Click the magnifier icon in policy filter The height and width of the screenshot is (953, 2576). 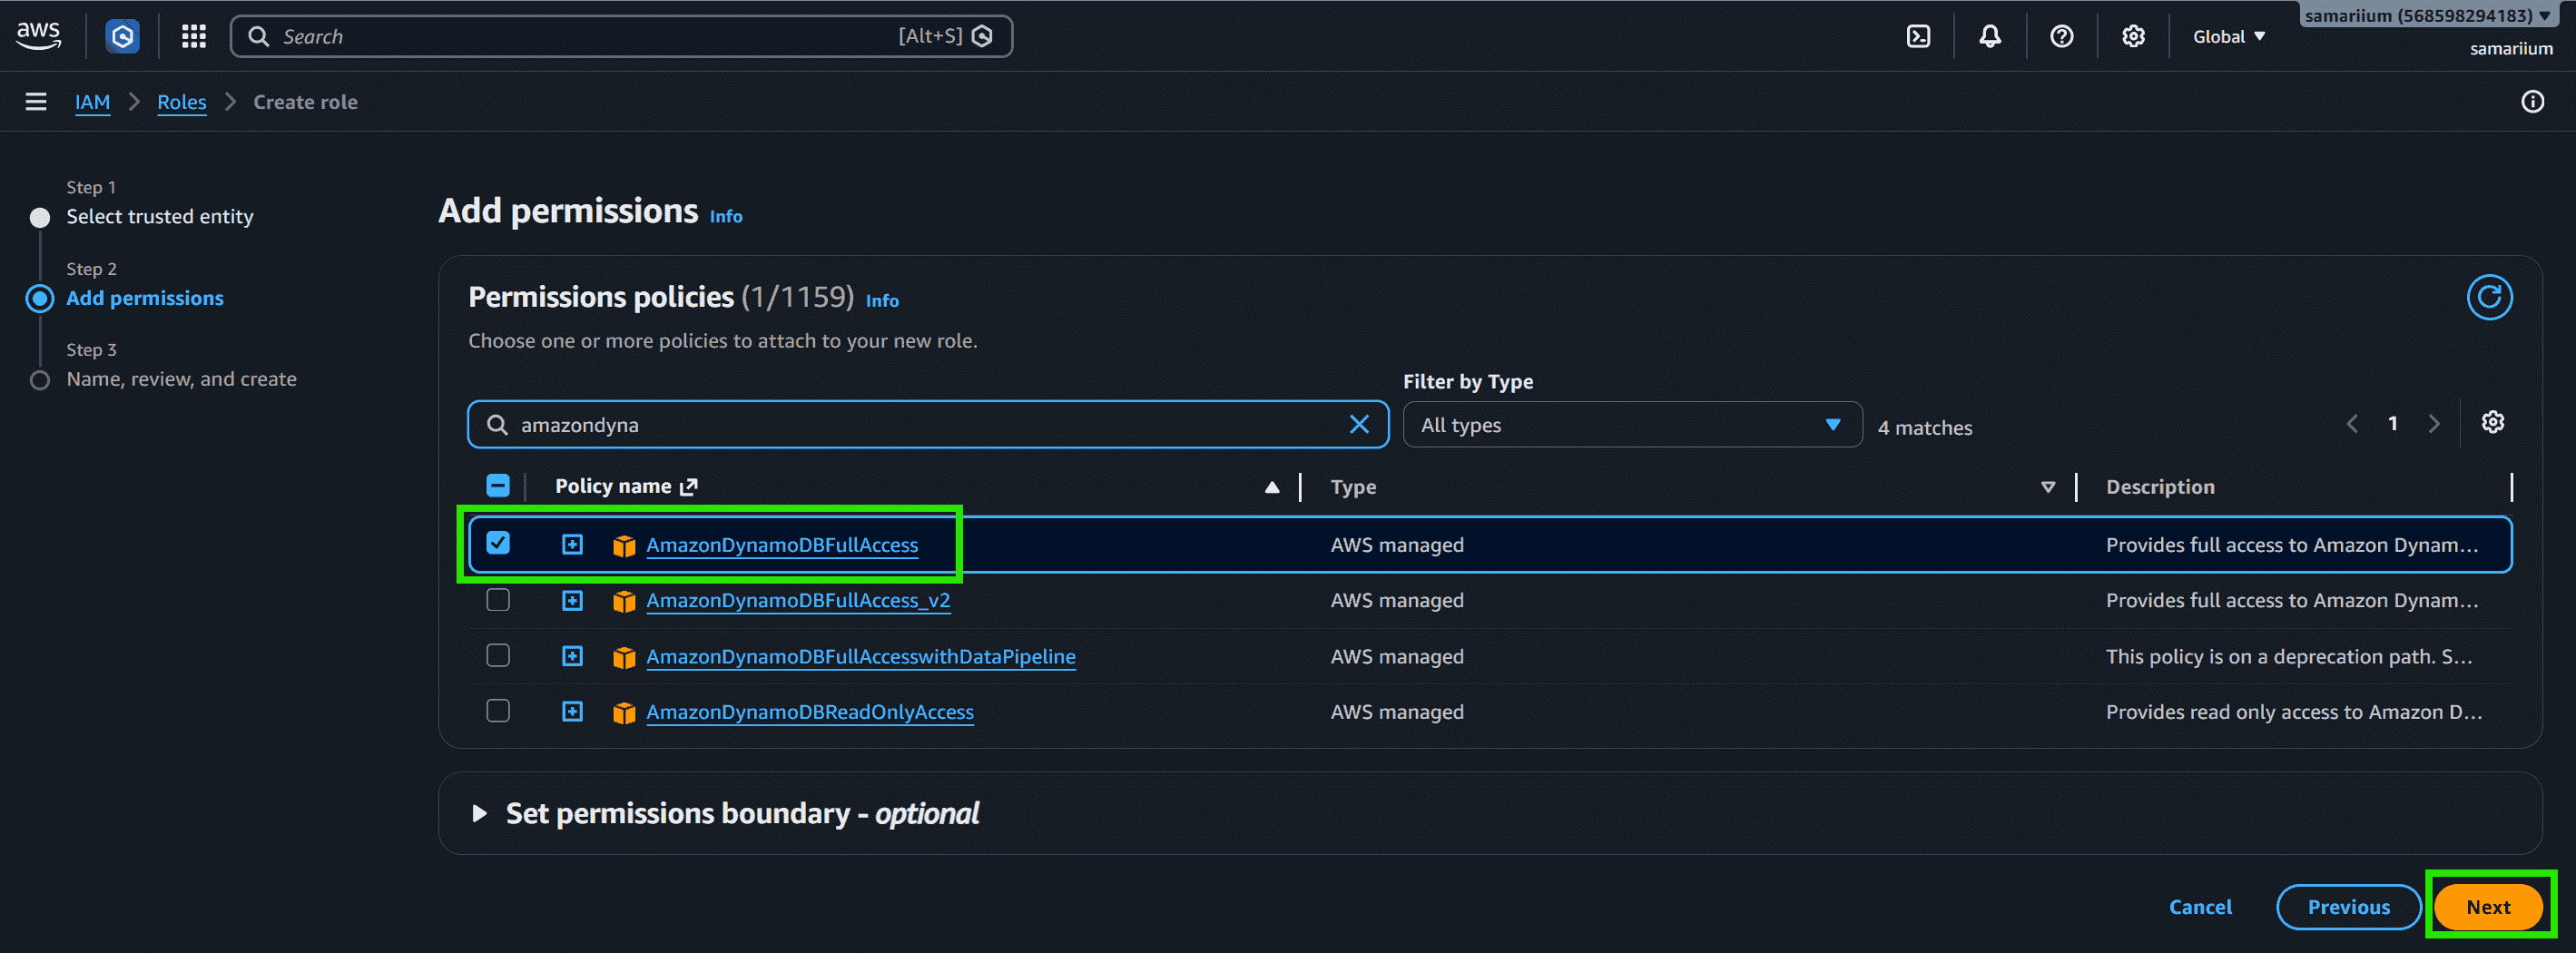tap(497, 425)
